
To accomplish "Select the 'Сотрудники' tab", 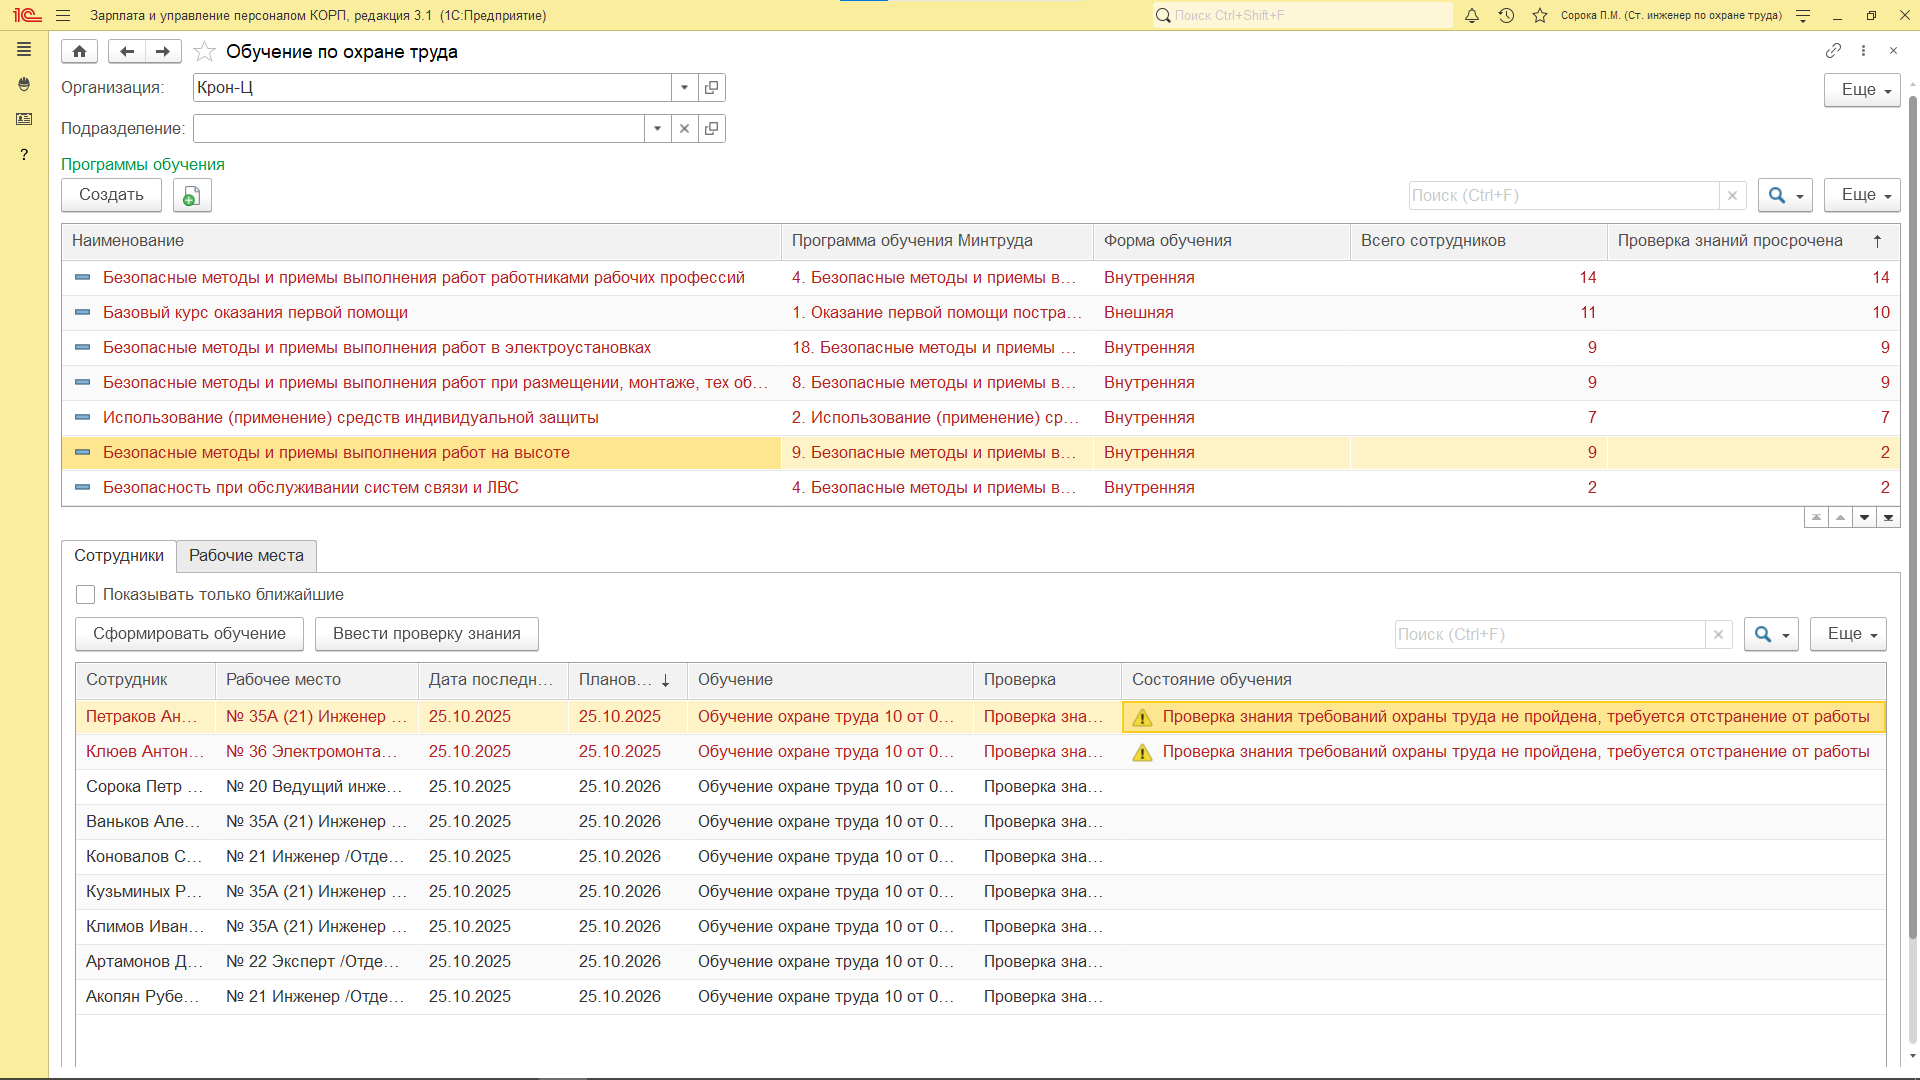I will click(119, 555).
